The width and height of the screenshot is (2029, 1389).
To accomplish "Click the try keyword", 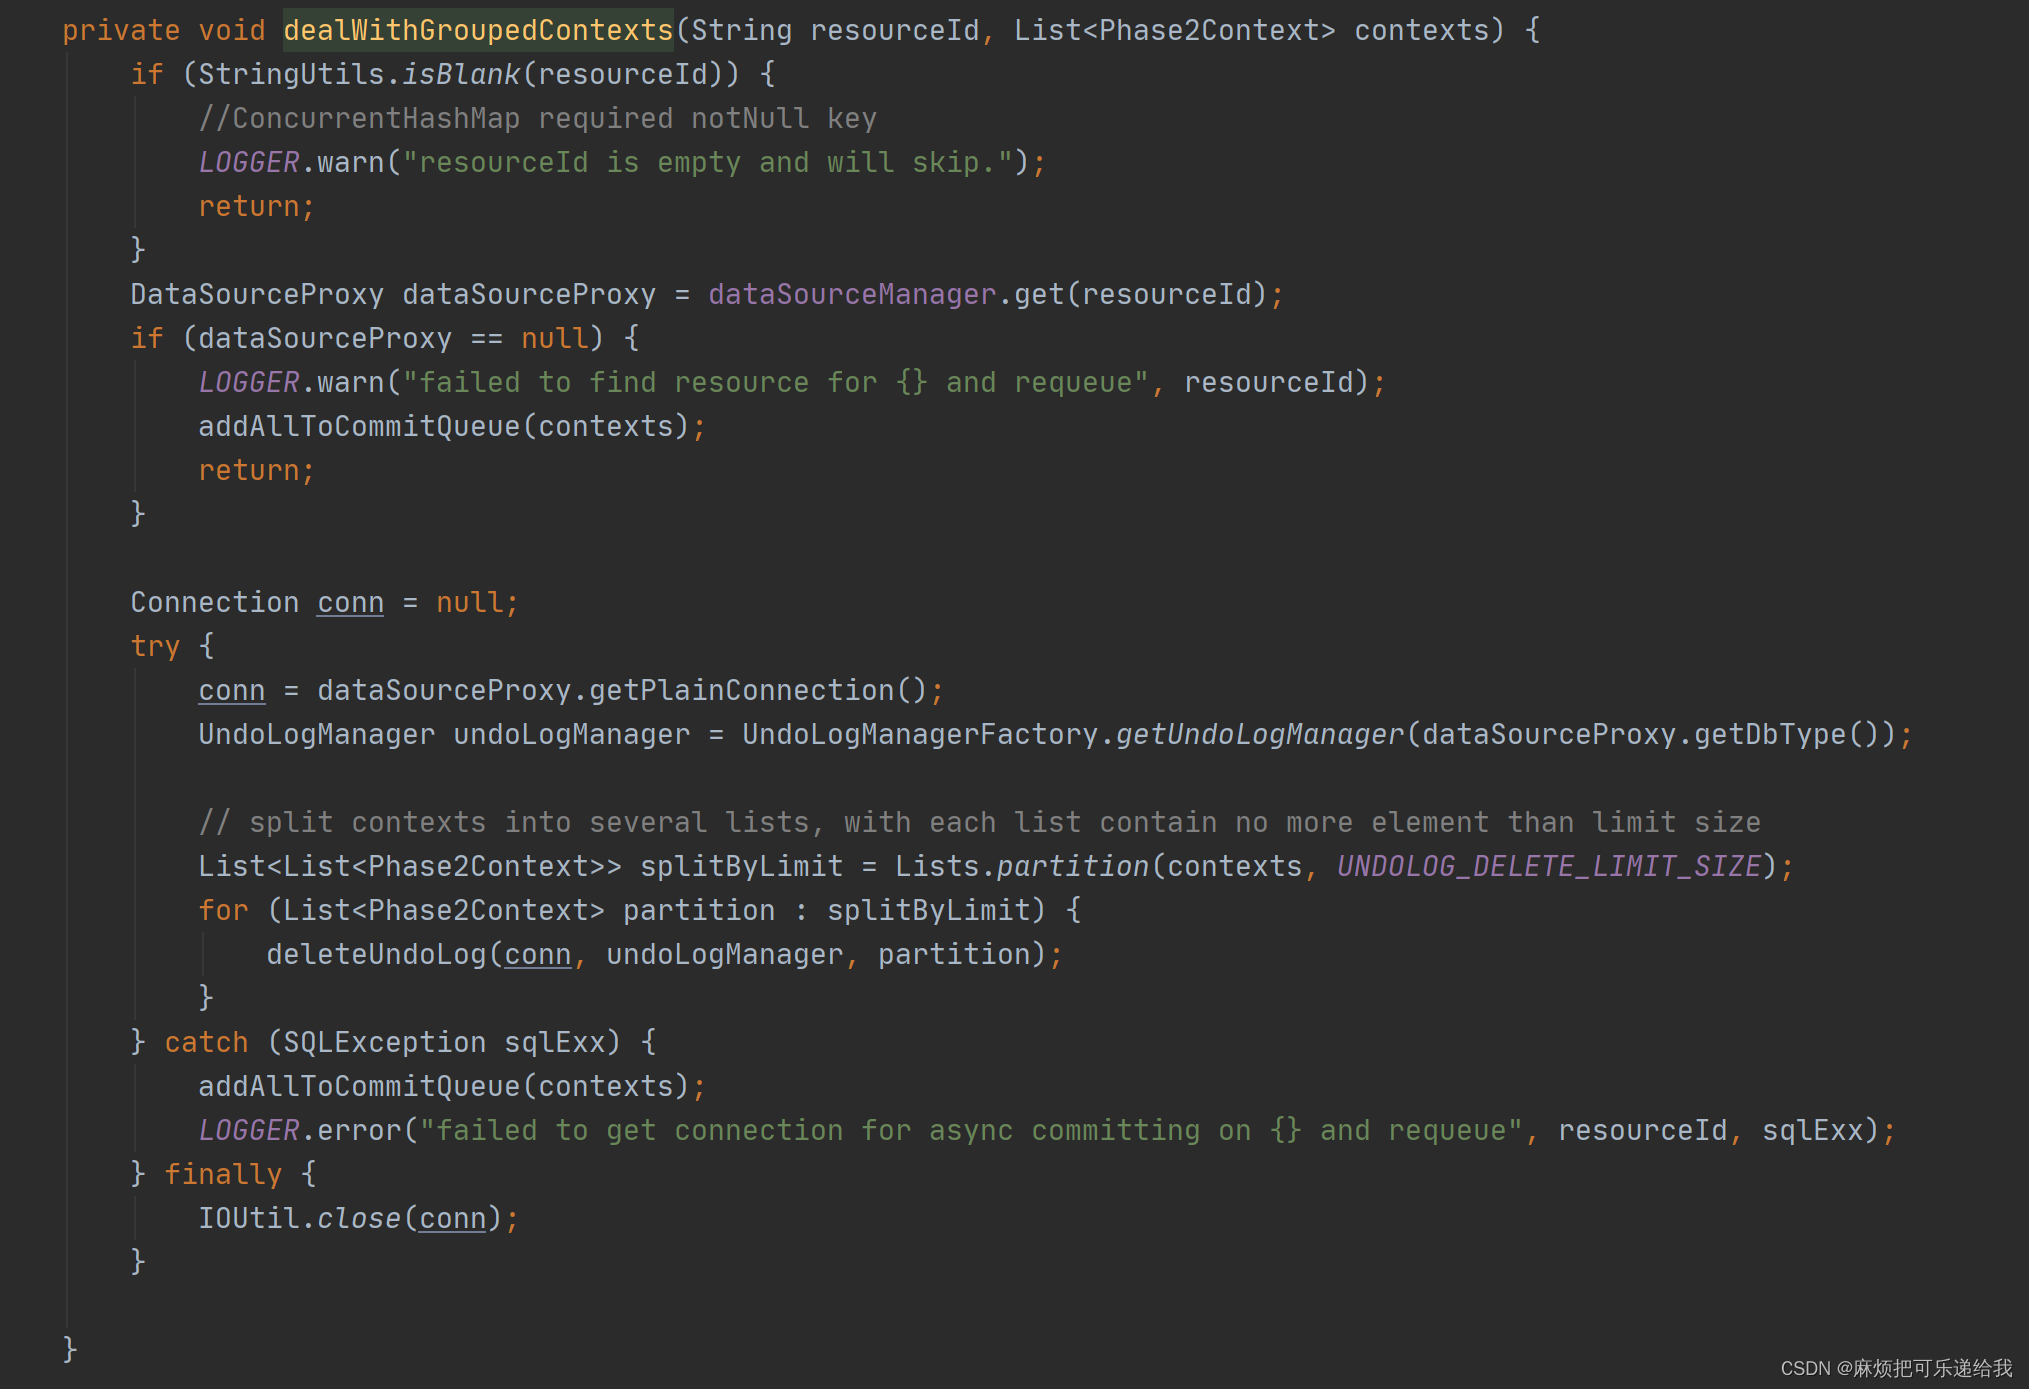I will [x=155, y=646].
